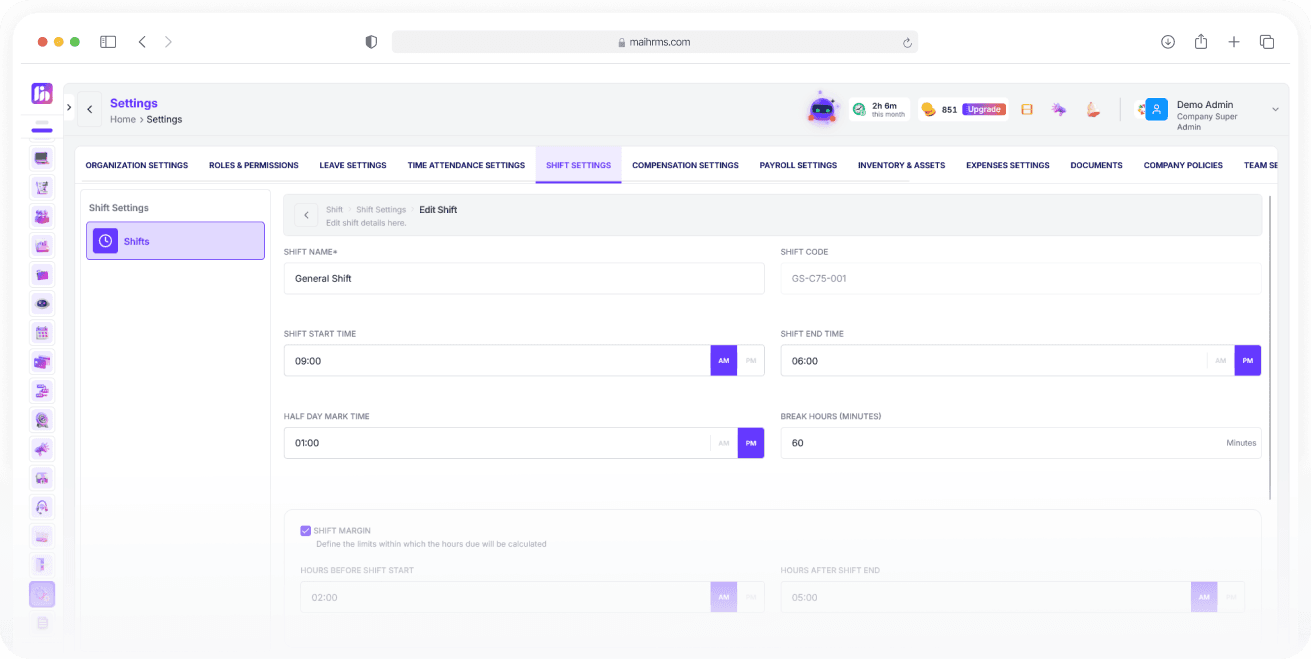Click Shift Settings breadcrumb link
1311x659 pixels.
coord(381,210)
